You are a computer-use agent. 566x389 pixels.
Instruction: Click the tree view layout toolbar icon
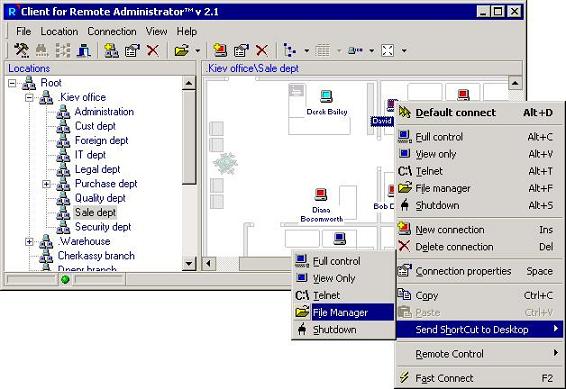coord(289,50)
